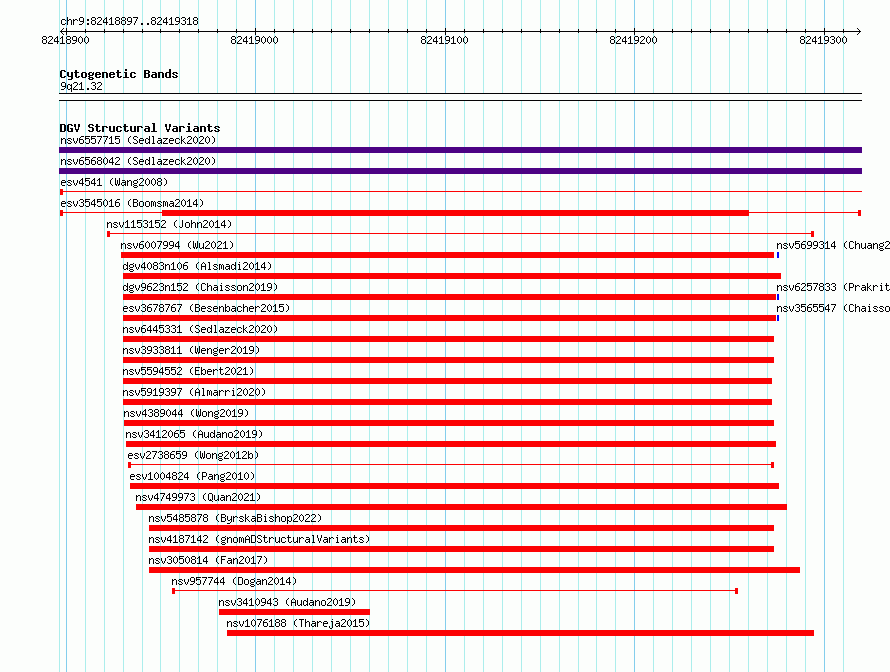Open variant nsv6257833 (Prakrit) label

(x=833, y=287)
